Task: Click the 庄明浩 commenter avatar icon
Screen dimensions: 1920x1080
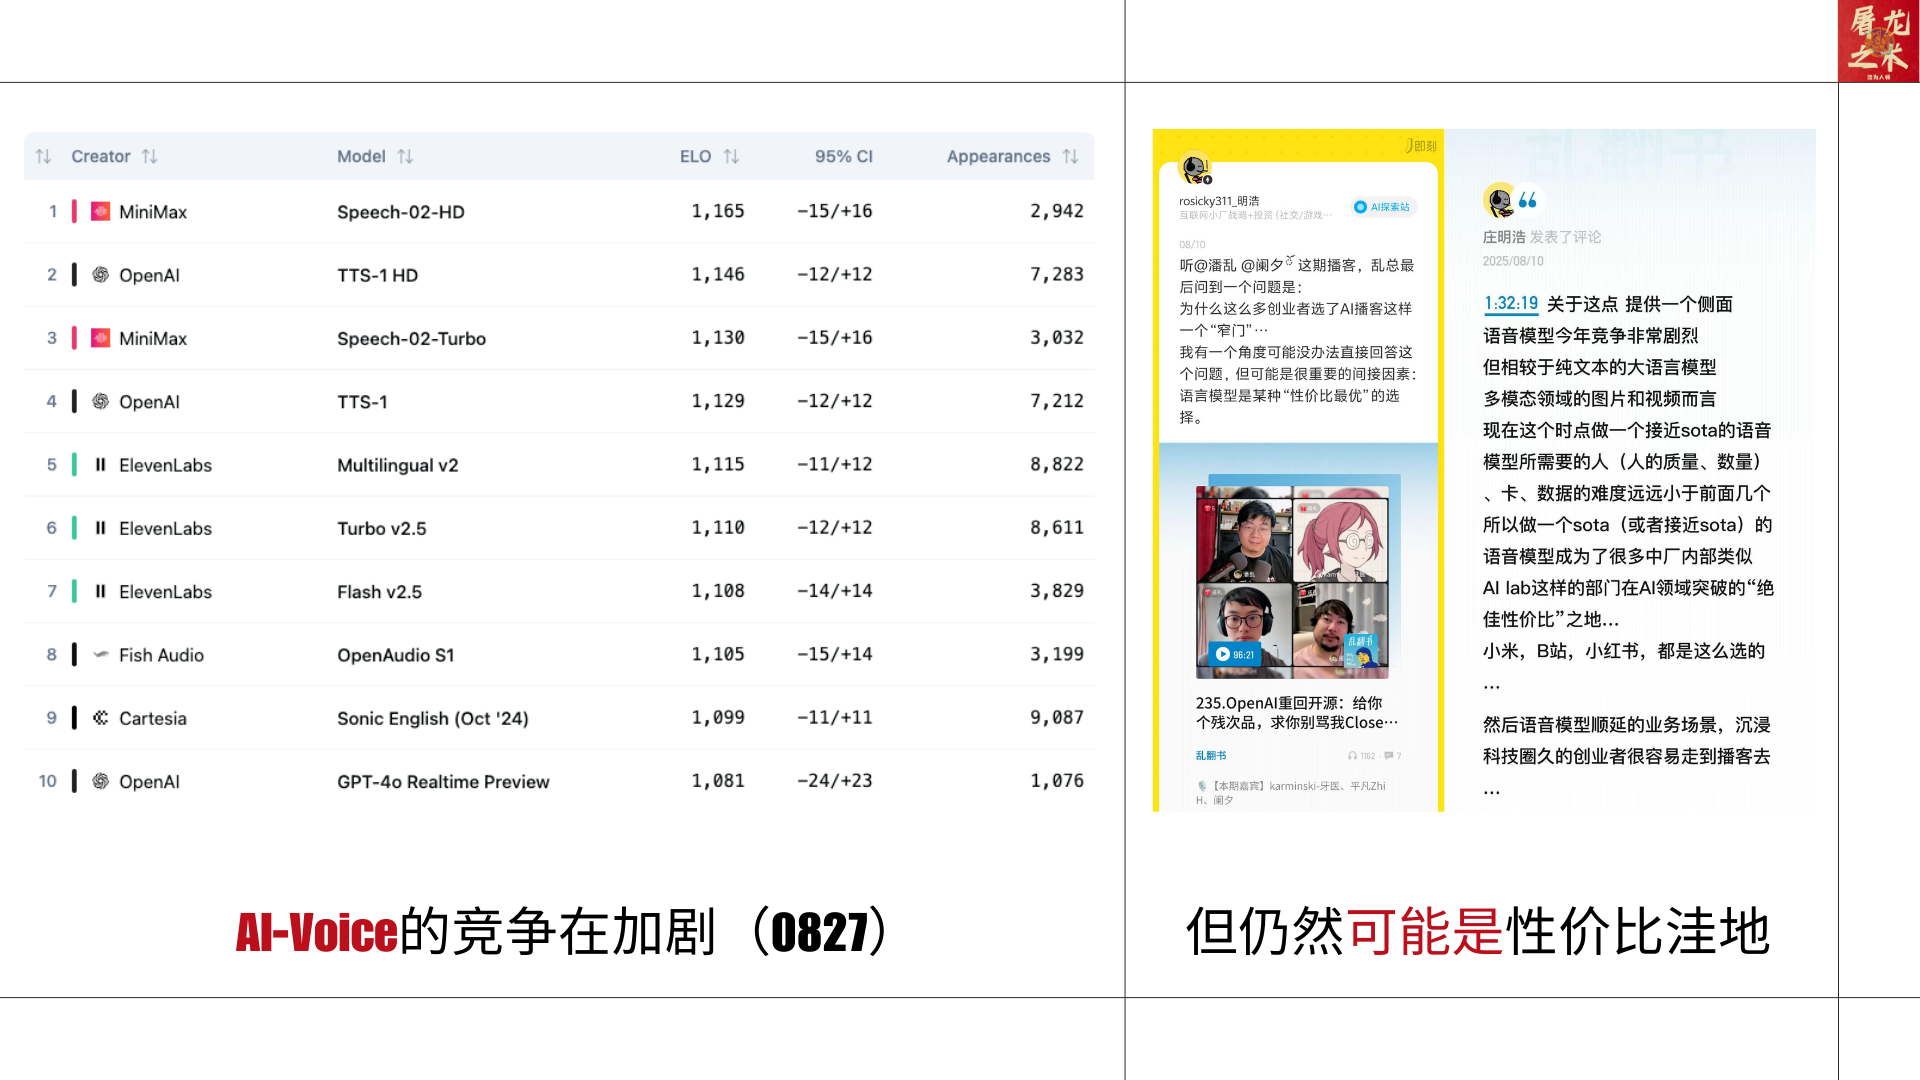Action: click(x=1499, y=201)
